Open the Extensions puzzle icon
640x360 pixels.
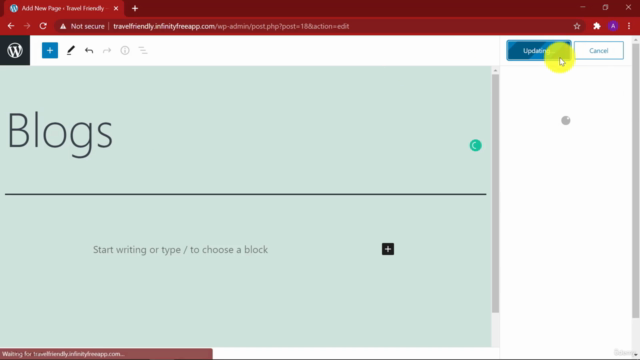[597, 26]
